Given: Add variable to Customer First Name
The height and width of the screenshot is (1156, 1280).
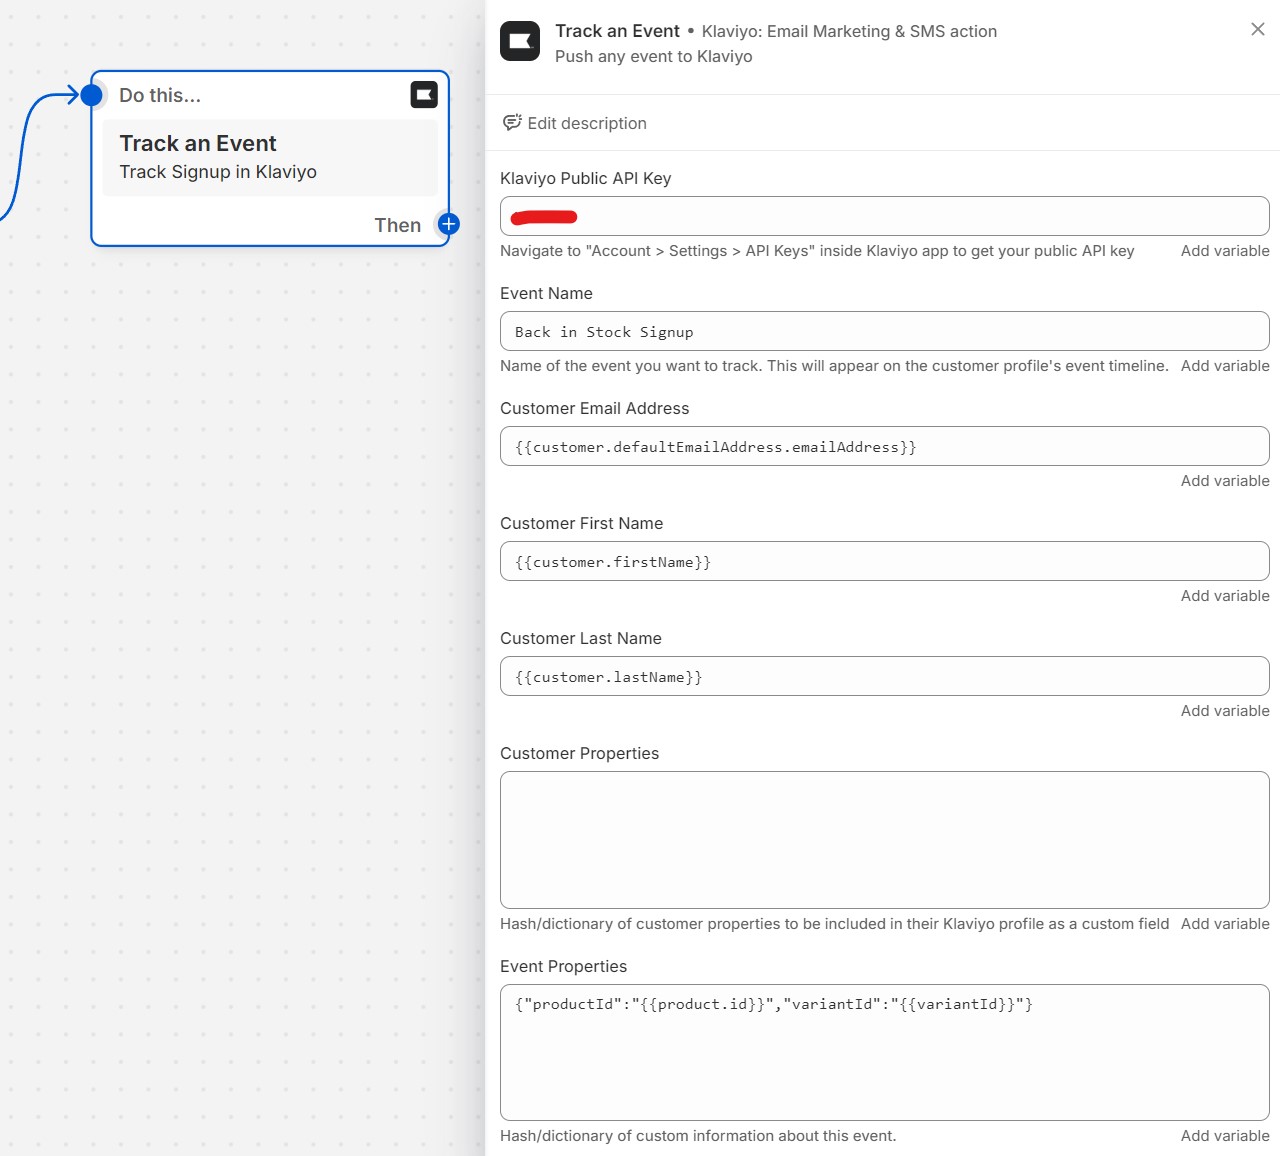Looking at the screenshot, I should (x=1225, y=596).
